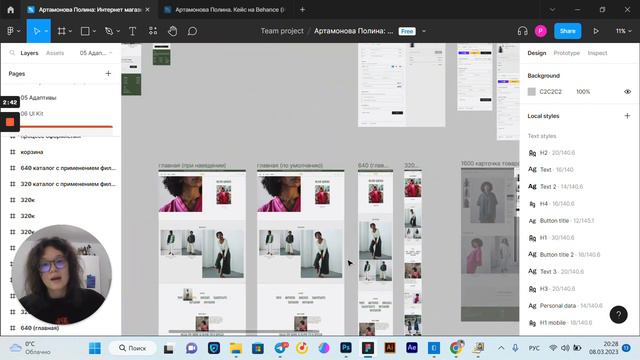Switch to the Layers tab
The image size is (640, 360).
29,53
